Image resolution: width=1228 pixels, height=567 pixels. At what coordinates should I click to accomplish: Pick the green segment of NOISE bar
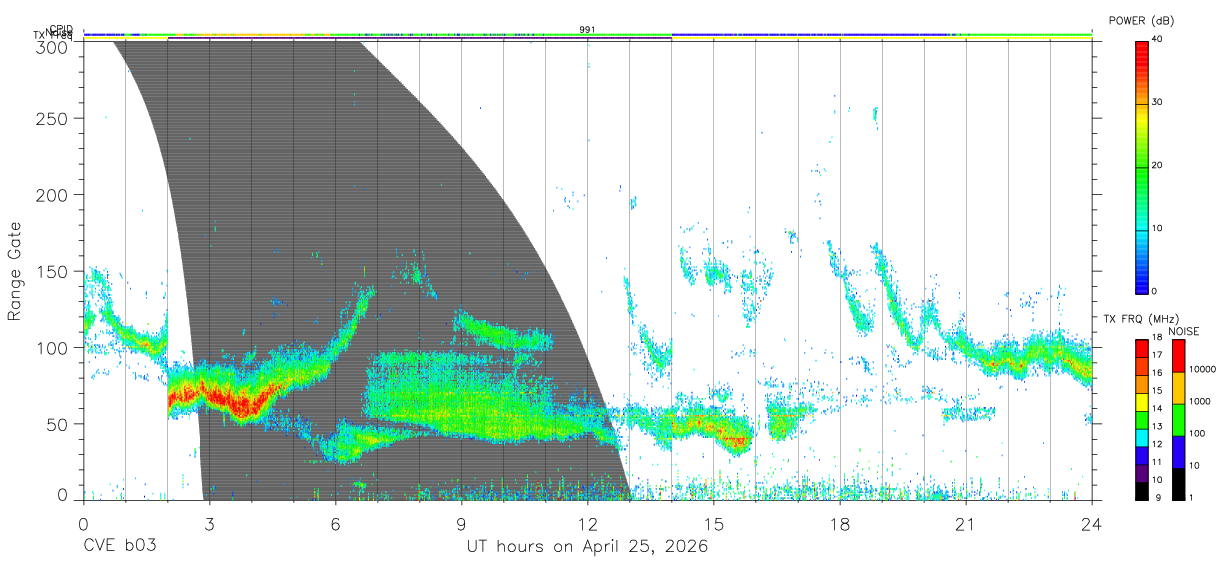tap(1179, 420)
